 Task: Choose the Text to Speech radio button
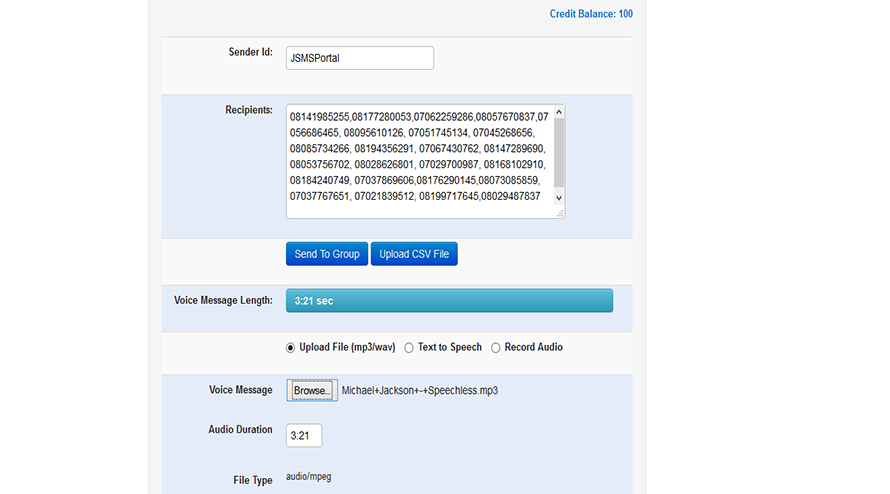tap(409, 348)
